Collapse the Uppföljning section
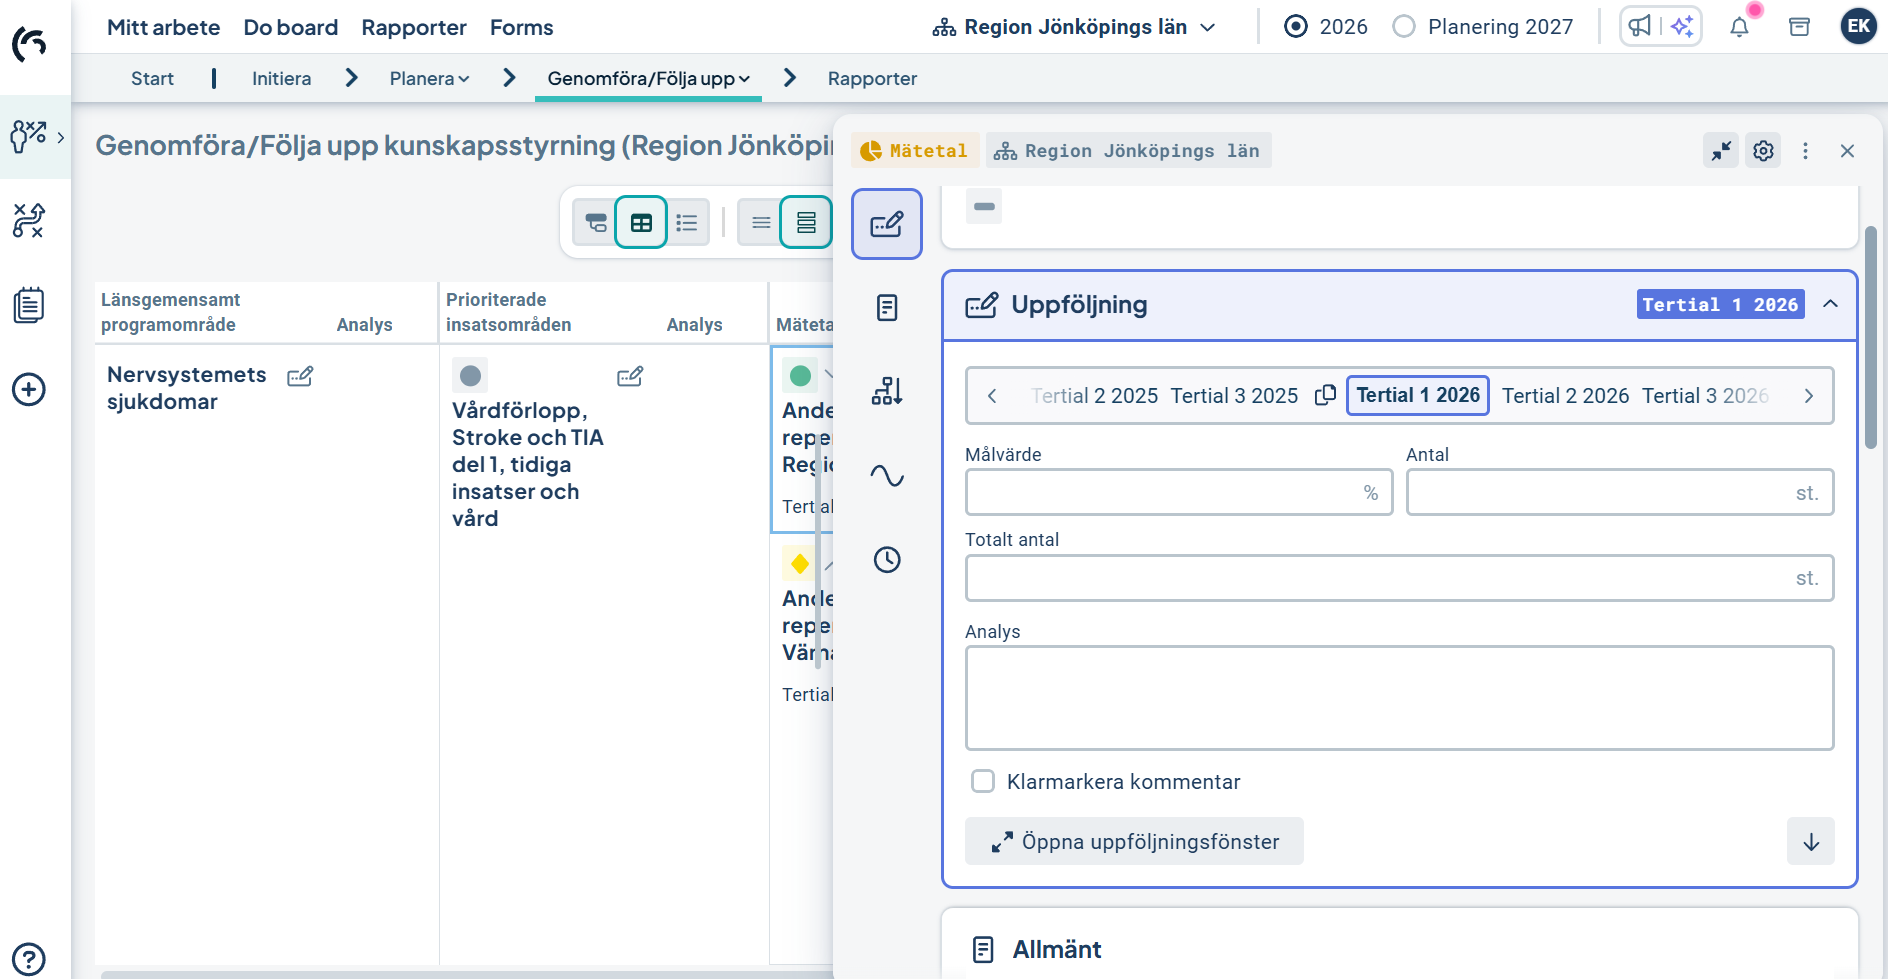This screenshot has width=1888, height=979. (x=1830, y=304)
